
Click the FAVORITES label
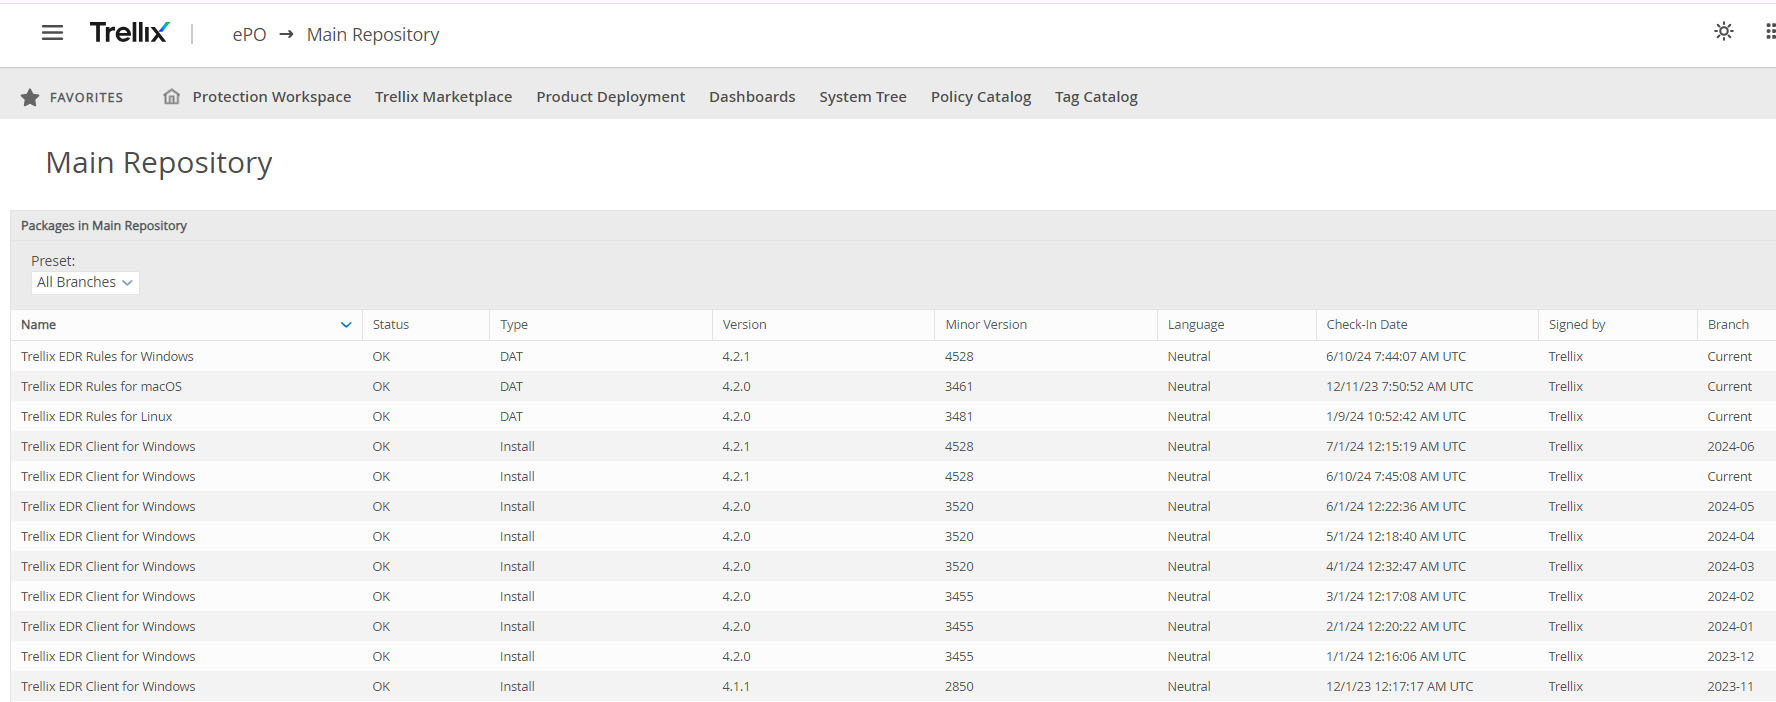point(86,97)
